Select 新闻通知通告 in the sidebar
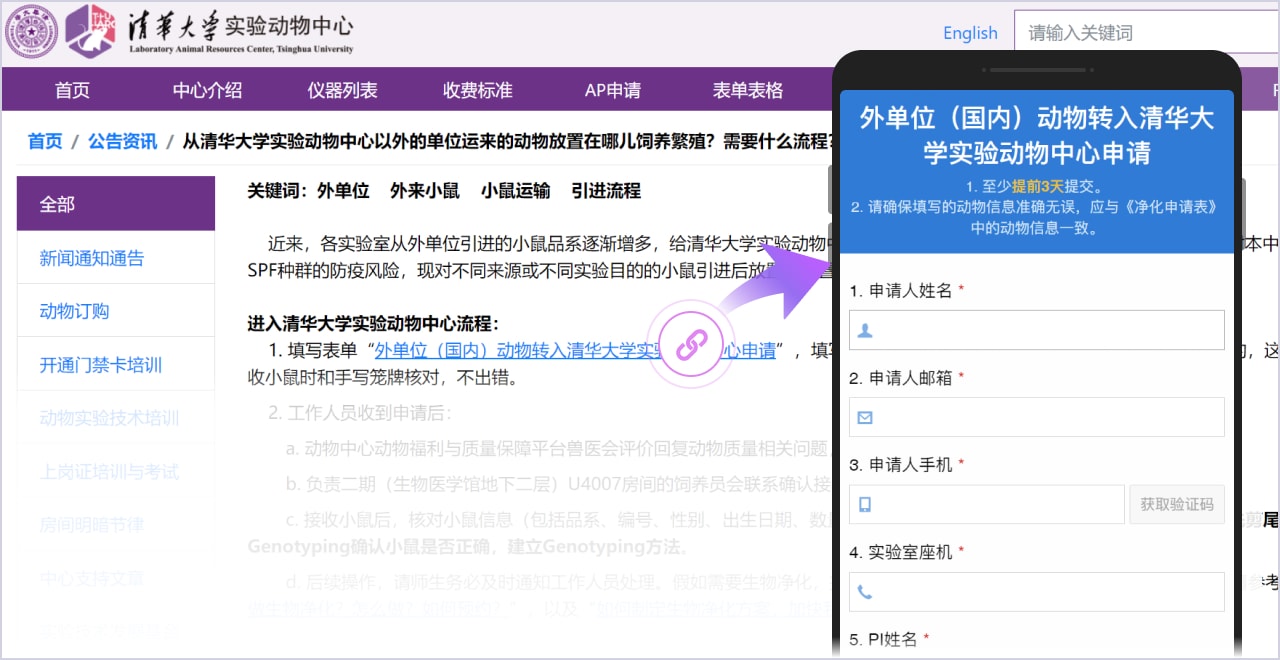This screenshot has width=1280, height=660. point(92,258)
